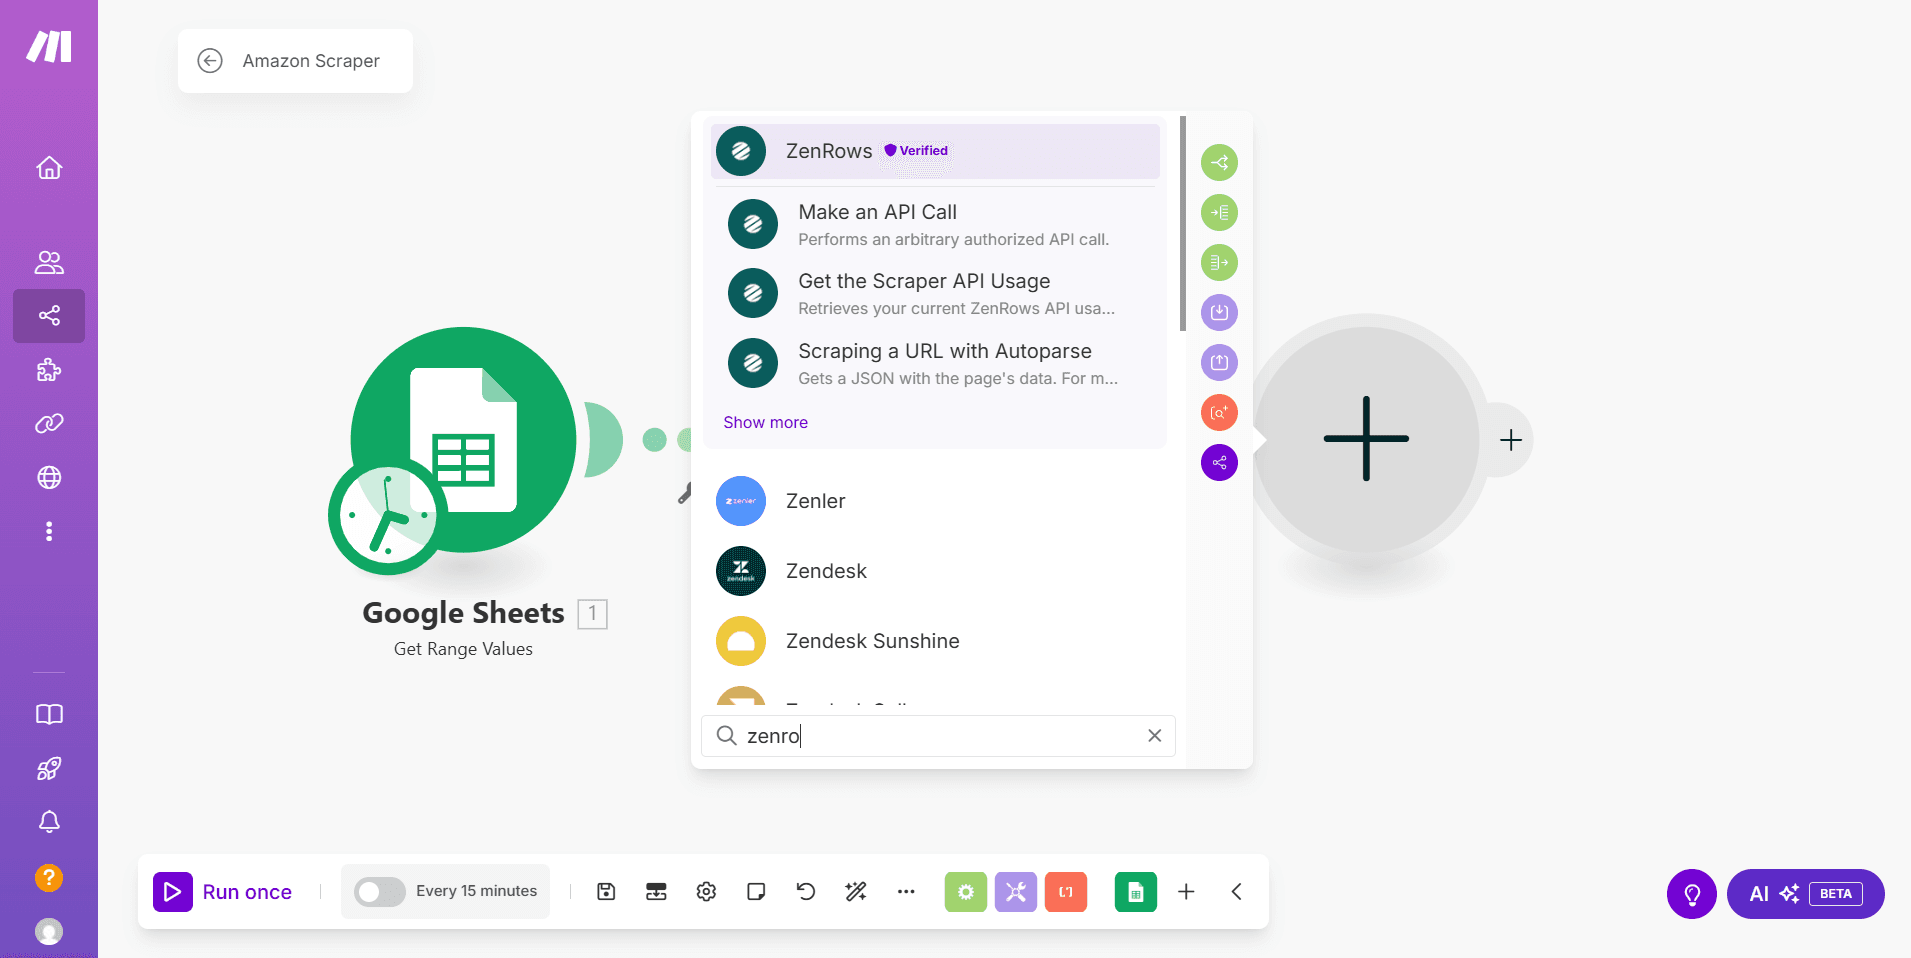Image resolution: width=1911 pixels, height=958 pixels.
Task: Click the large empty module plus
Action: coord(1366,439)
